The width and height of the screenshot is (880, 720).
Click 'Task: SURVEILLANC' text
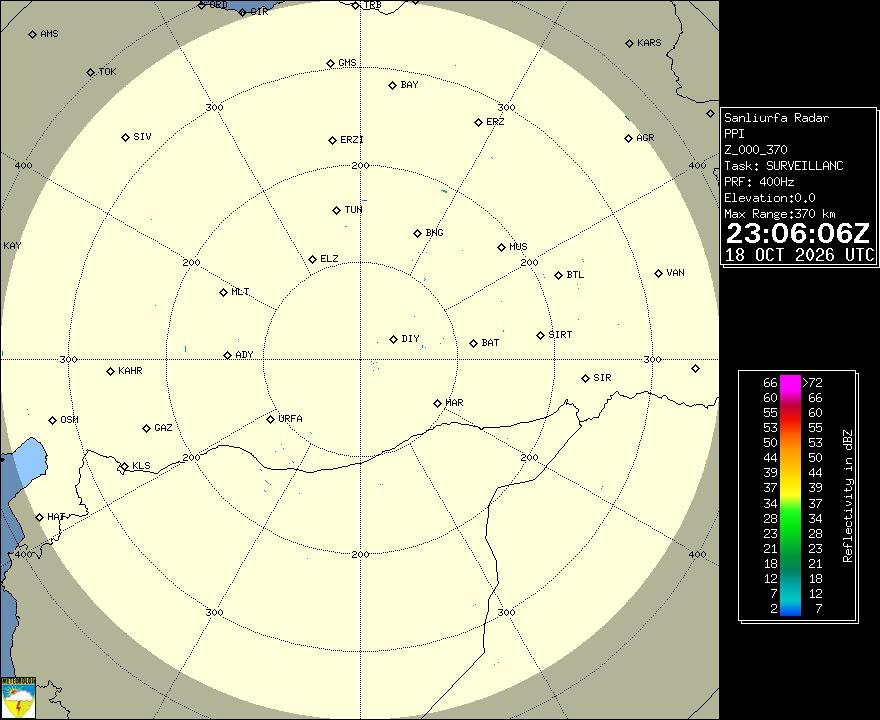click(783, 166)
